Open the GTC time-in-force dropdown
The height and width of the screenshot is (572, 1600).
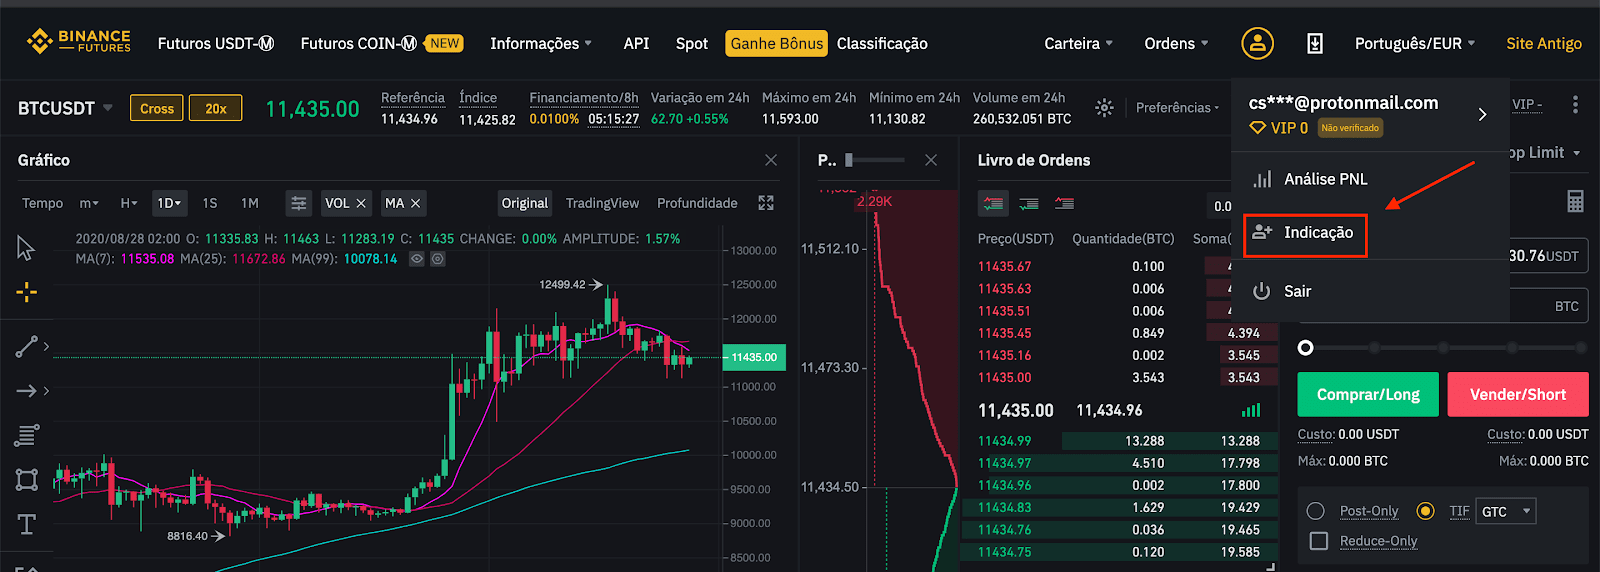coord(1506,511)
